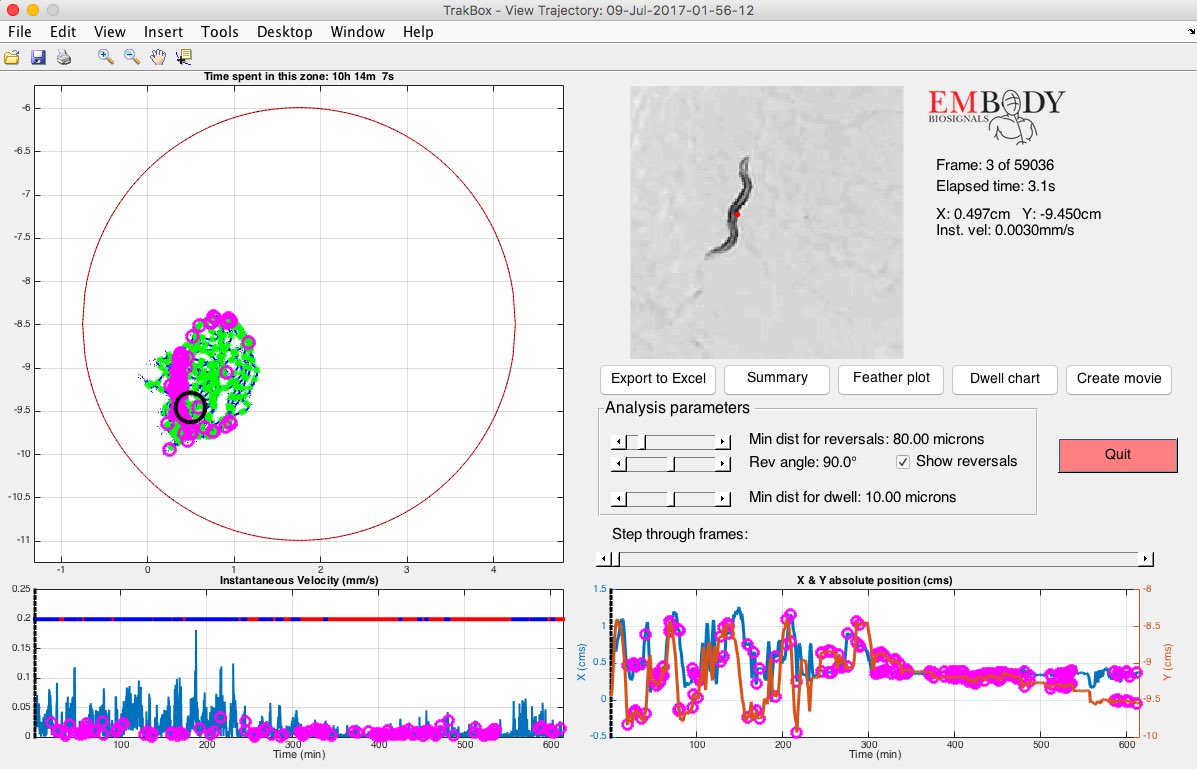This screenshot has width=1197, height=769.
Task: Click the 'Inst. vel: 0.0030mm/s' text
Action: pyautogui.click(x=1005, y=231)
